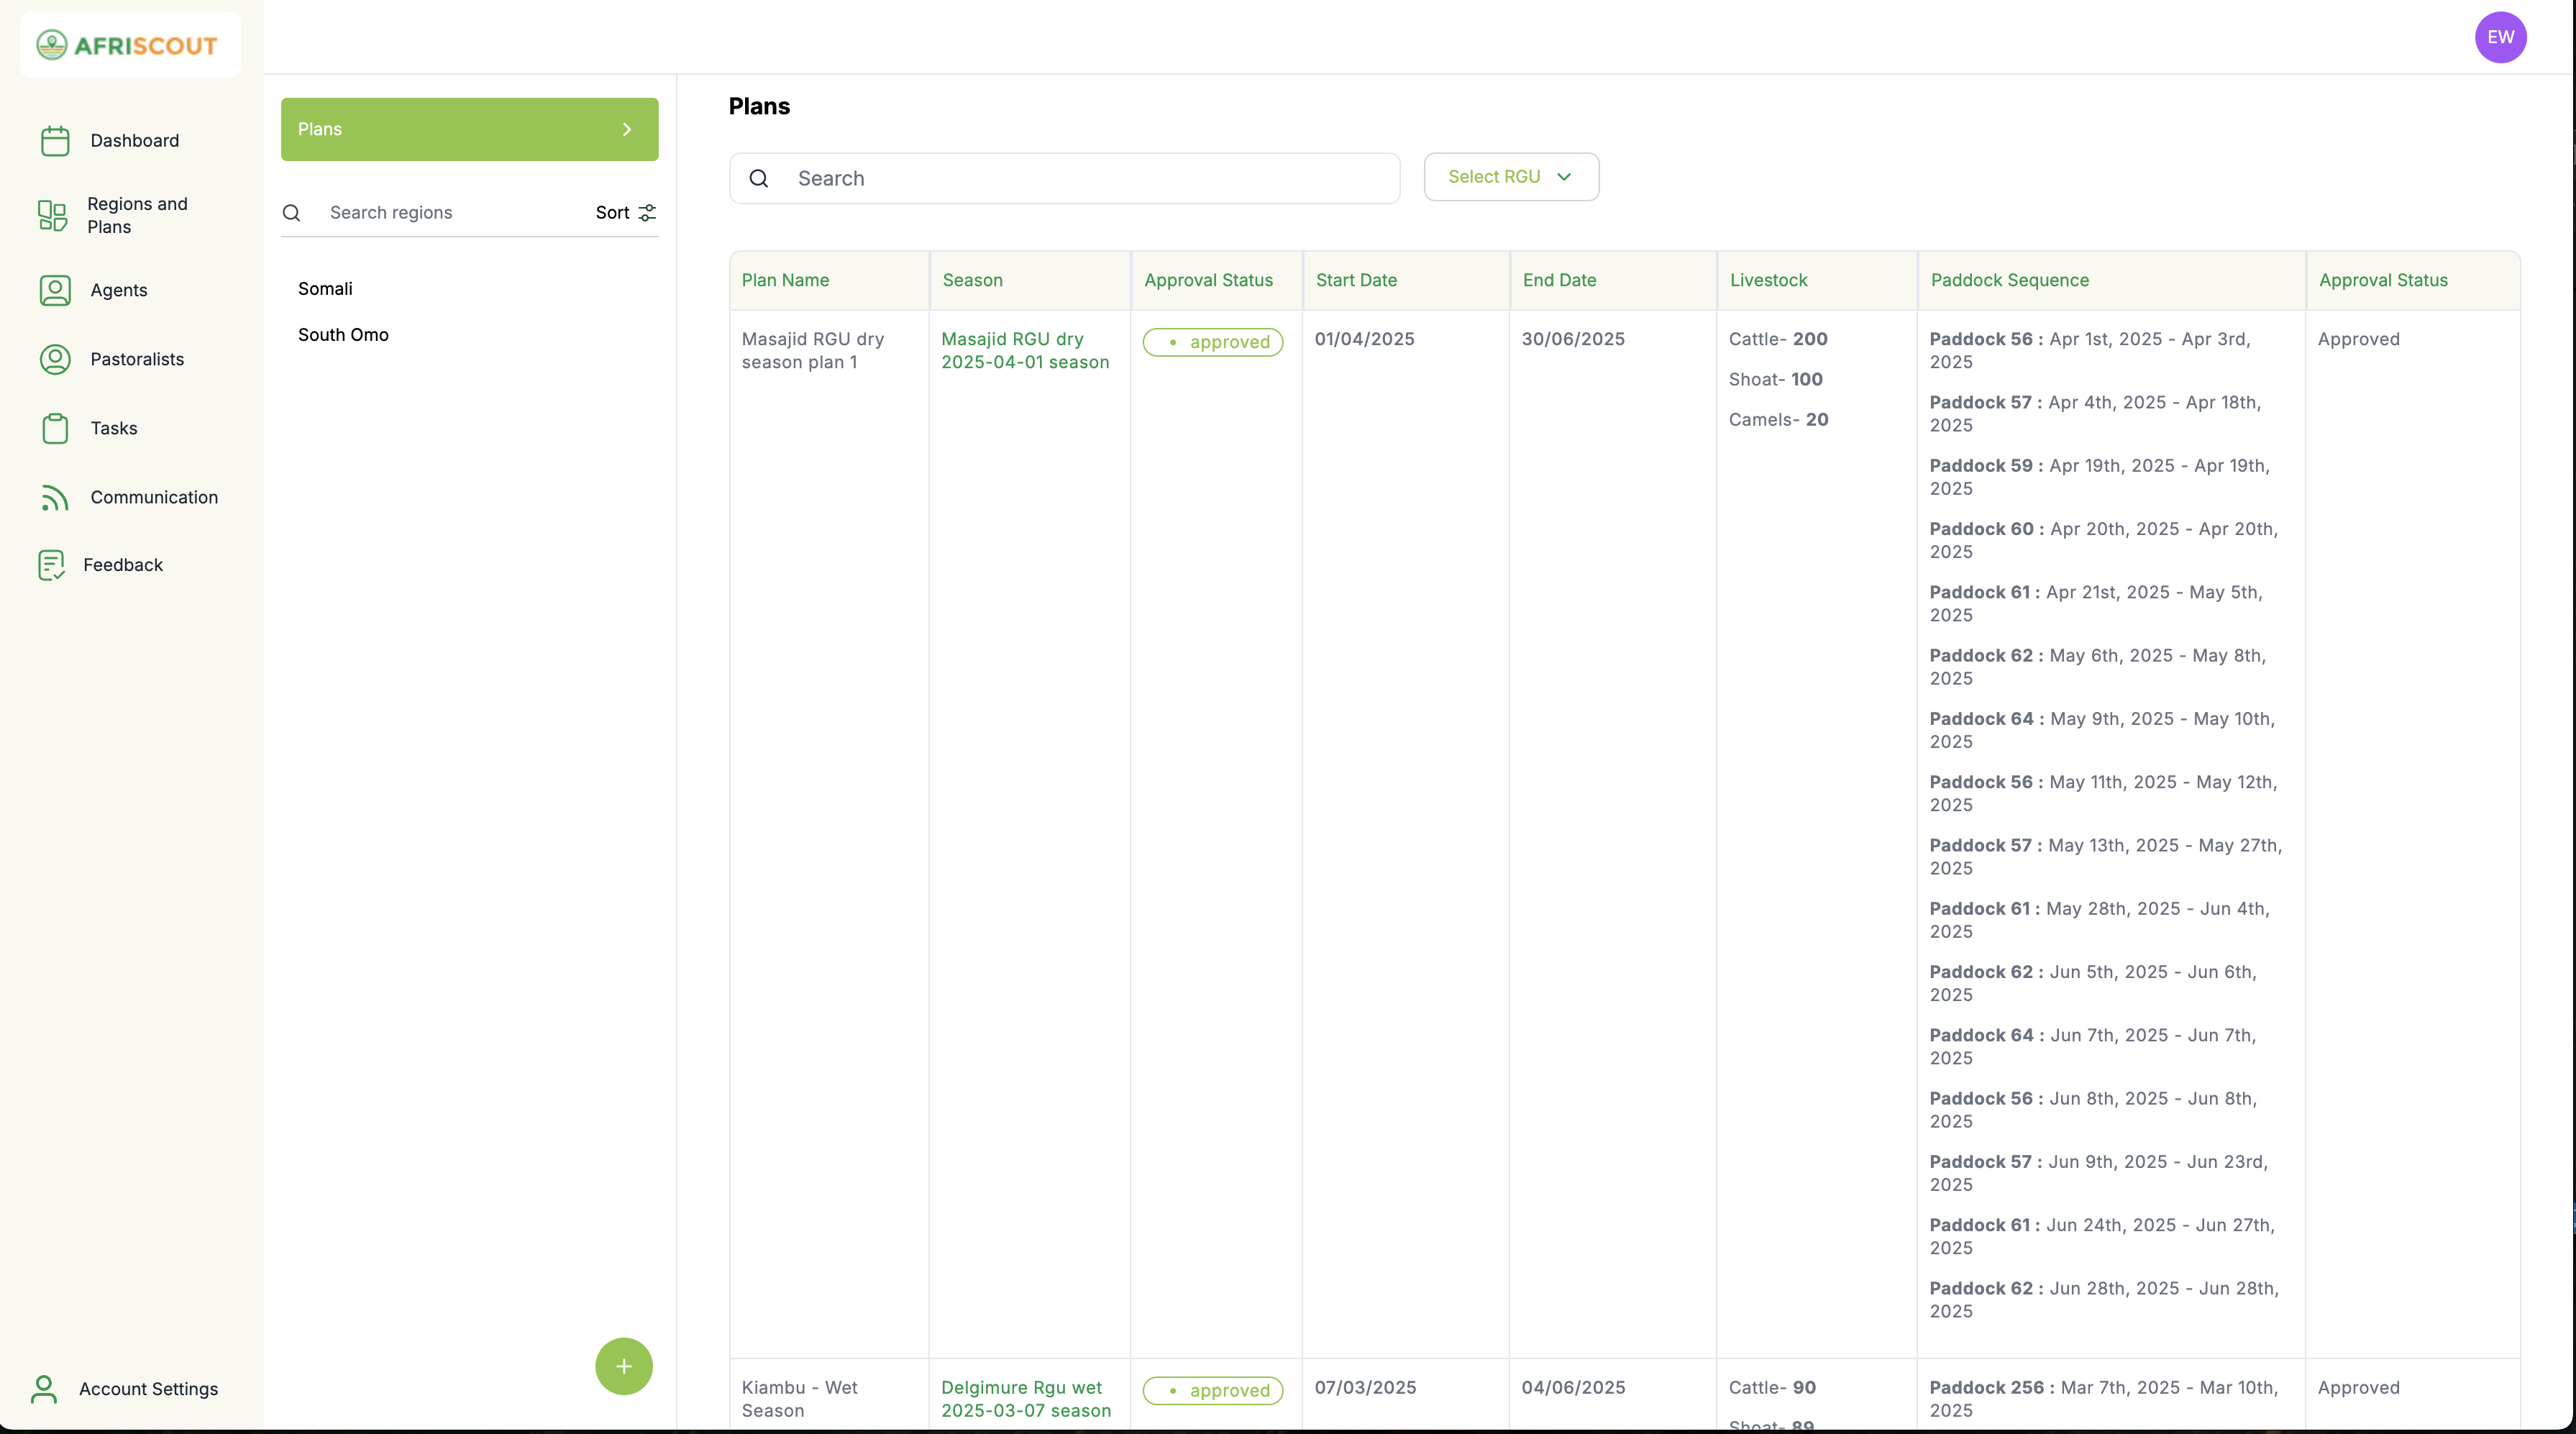Open Delgimure Rgu wet 2025-03-07 season link

1025,1399
